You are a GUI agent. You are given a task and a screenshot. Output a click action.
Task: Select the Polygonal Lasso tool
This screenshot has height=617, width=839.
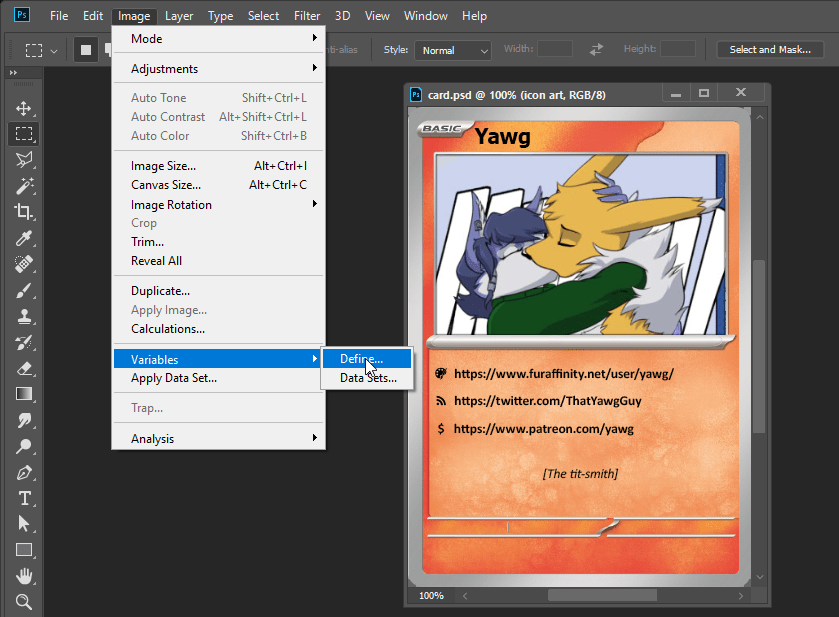coord(24,160)
